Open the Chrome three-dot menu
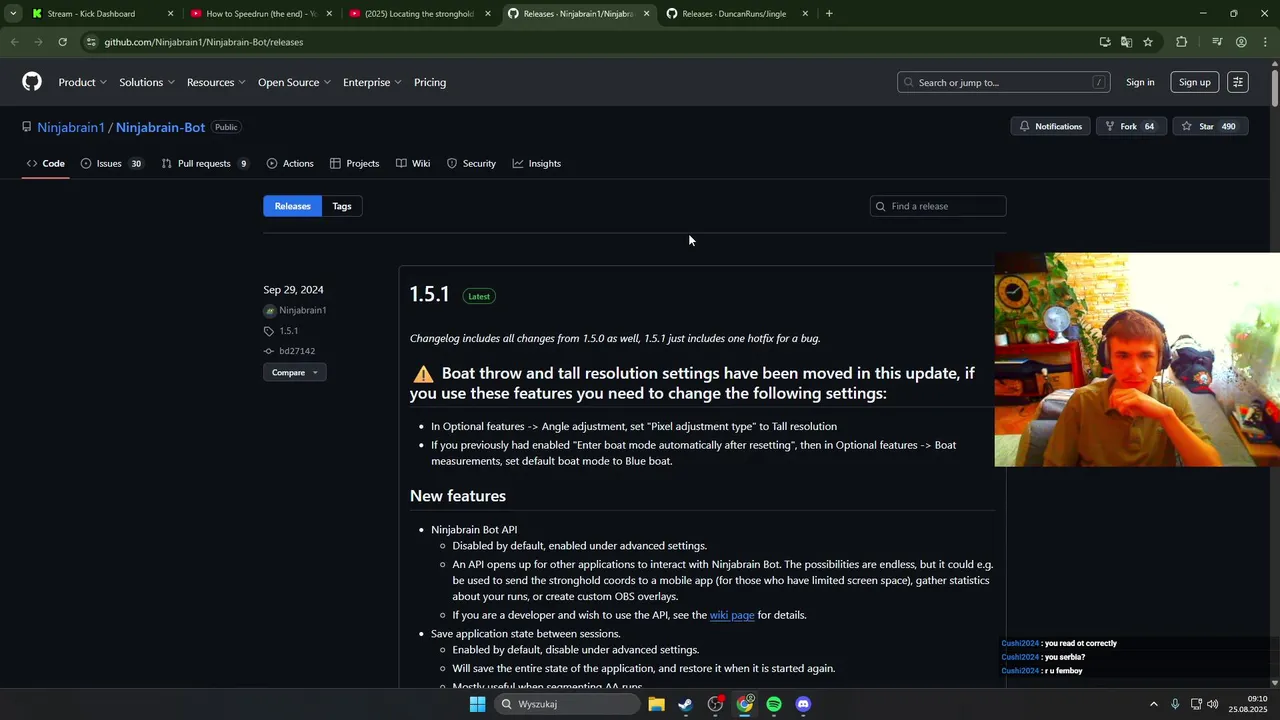This screenshot has width=1280, height=720. (x=1265, y=42)
